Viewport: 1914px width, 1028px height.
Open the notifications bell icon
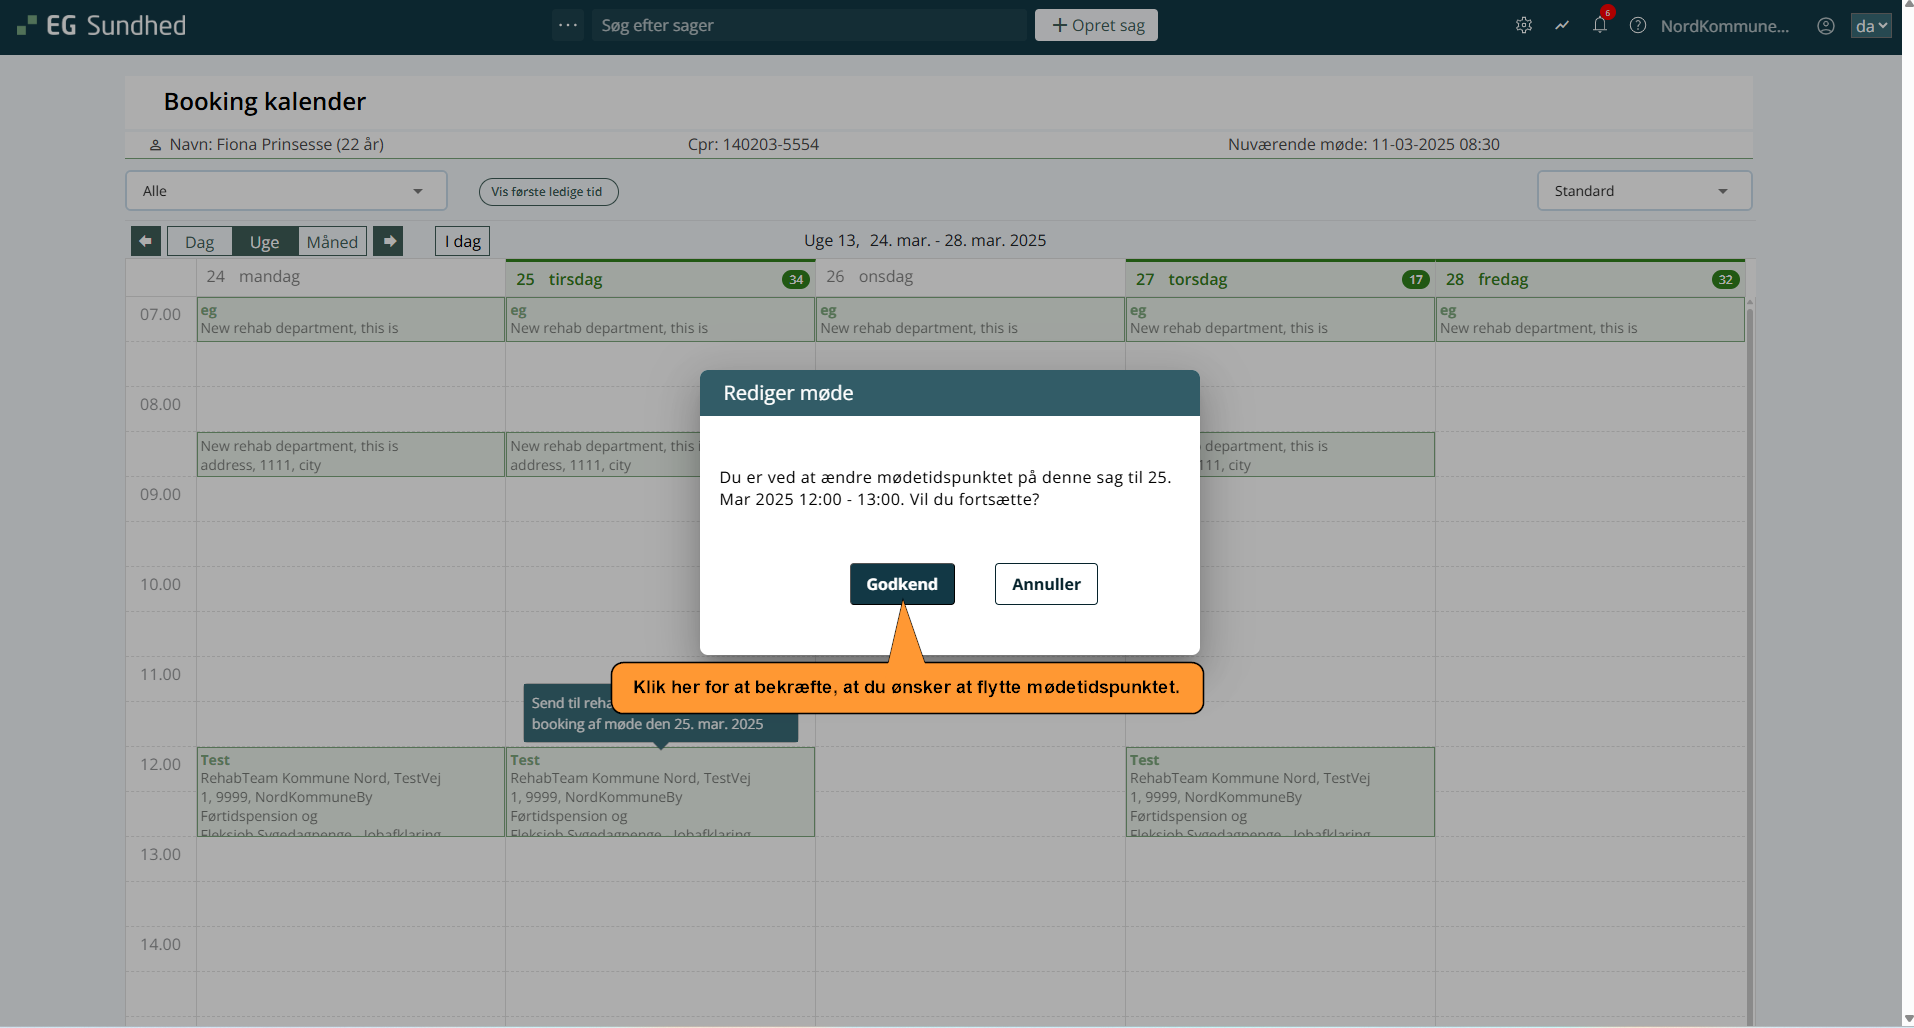tap(1599, 26)
